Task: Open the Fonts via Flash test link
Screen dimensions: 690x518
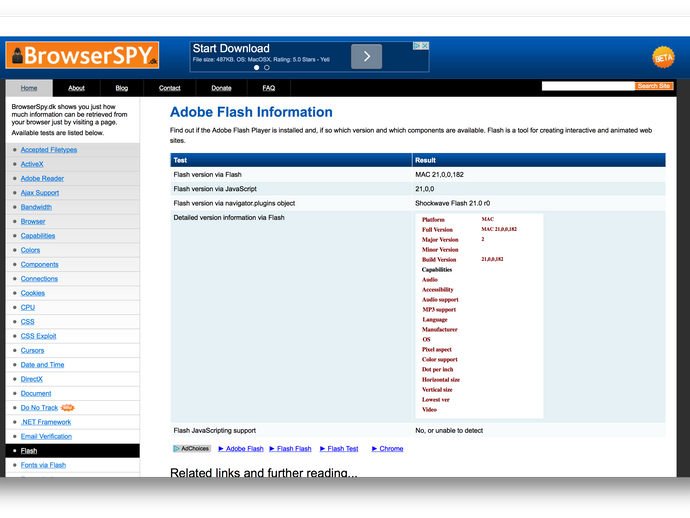Action: click(43, 465)
